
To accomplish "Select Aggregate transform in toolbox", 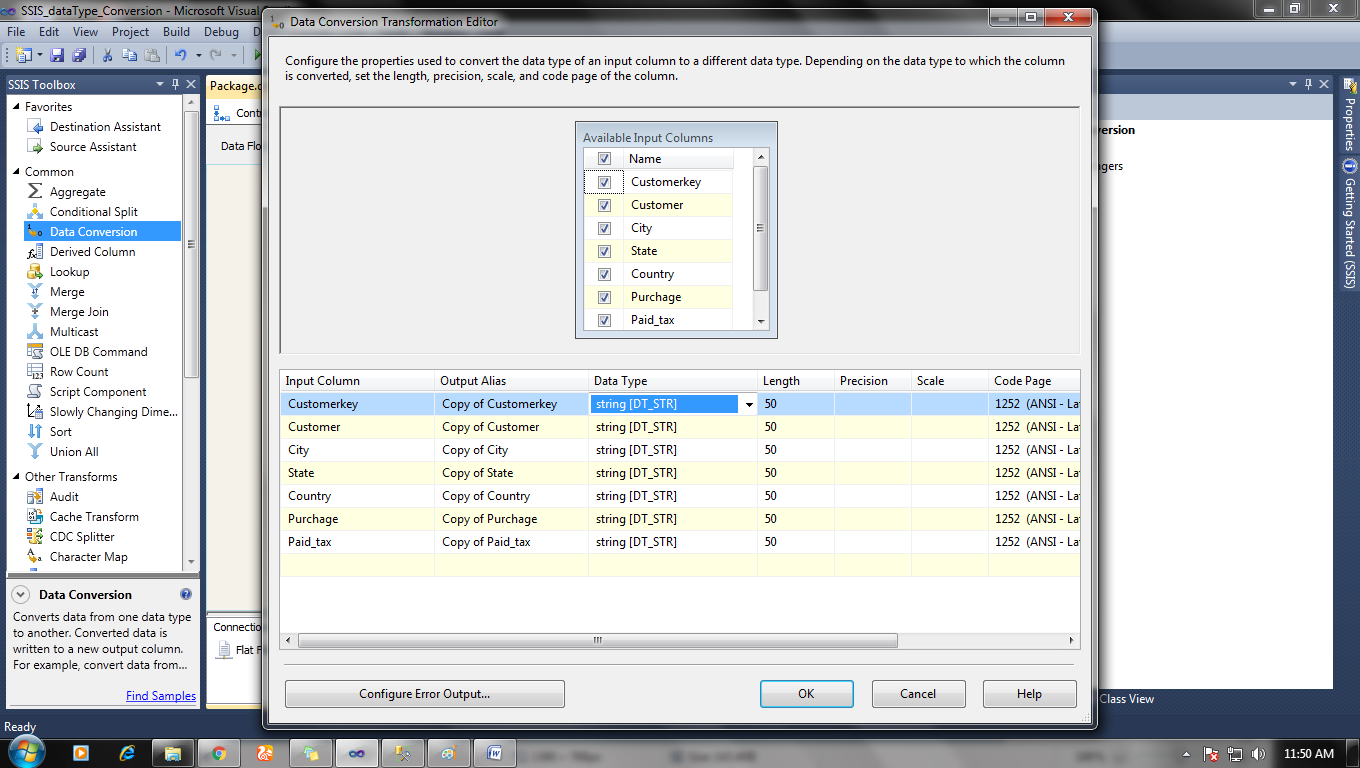I will tap(78, 192).
